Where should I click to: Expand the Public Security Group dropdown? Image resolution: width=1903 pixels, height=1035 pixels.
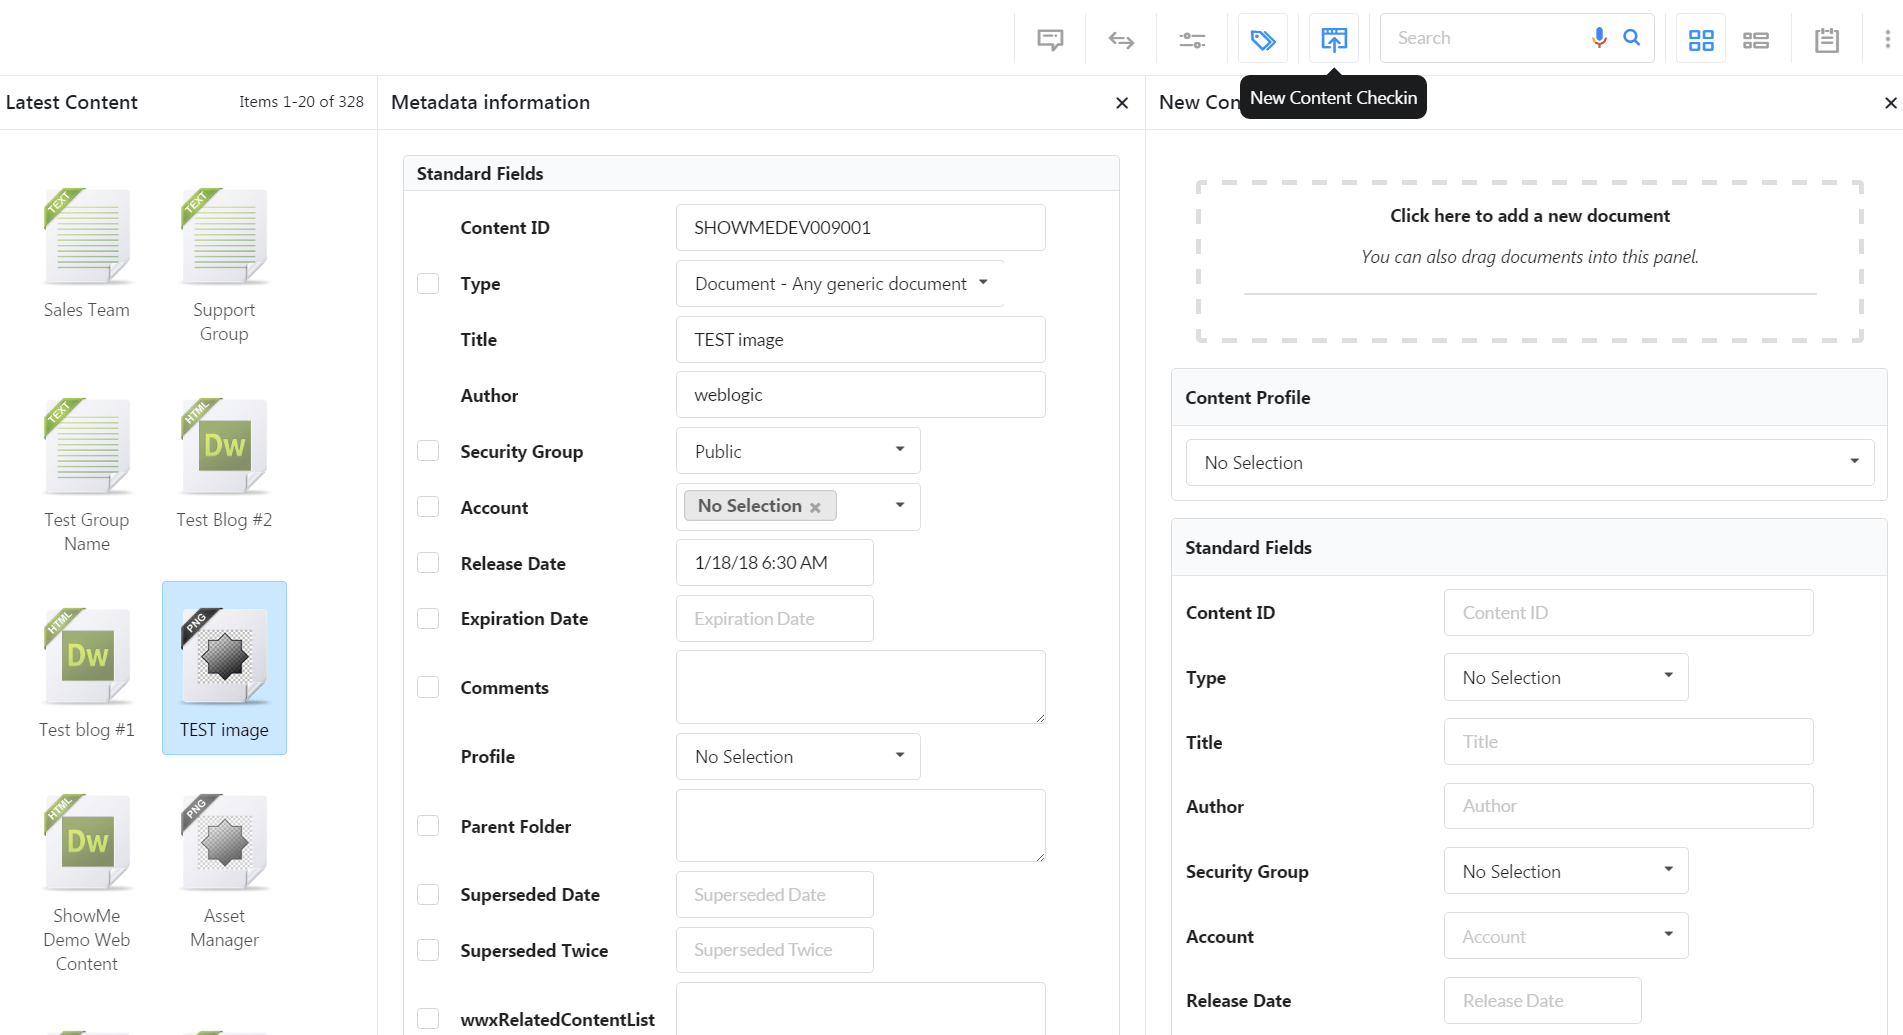tap(798, 451)
